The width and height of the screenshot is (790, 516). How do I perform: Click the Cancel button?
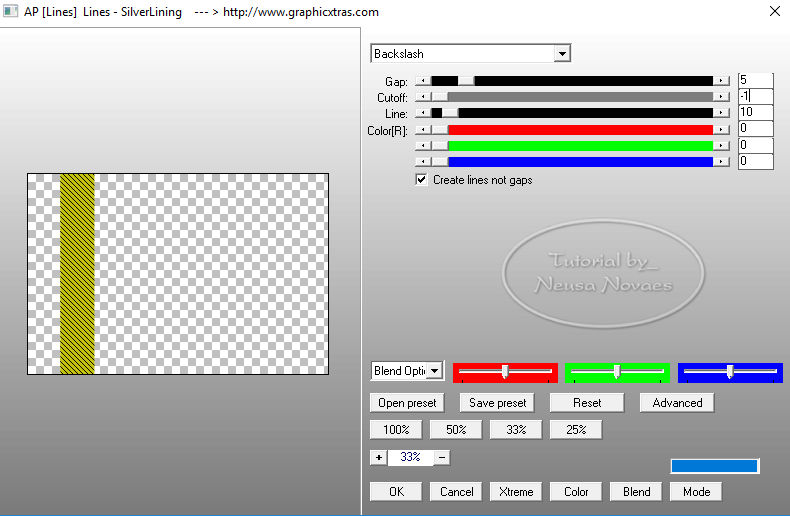(x=456, y=491)
